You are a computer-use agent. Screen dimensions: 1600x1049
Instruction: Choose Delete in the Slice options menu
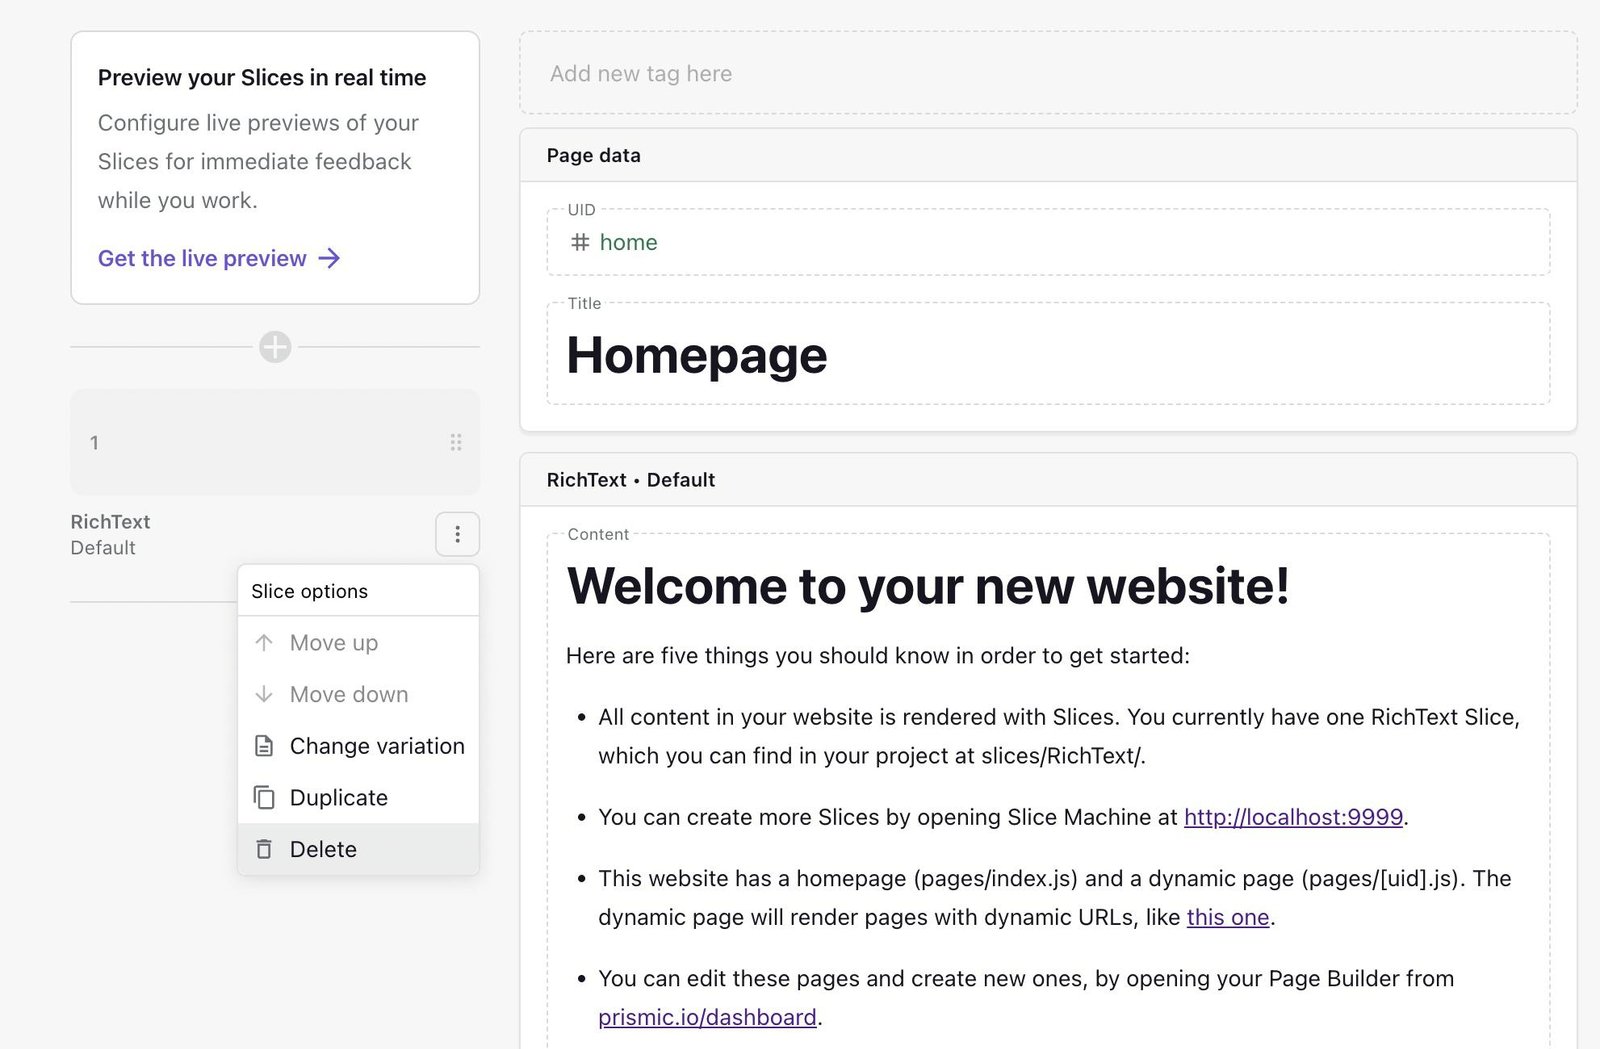[323, 849]
